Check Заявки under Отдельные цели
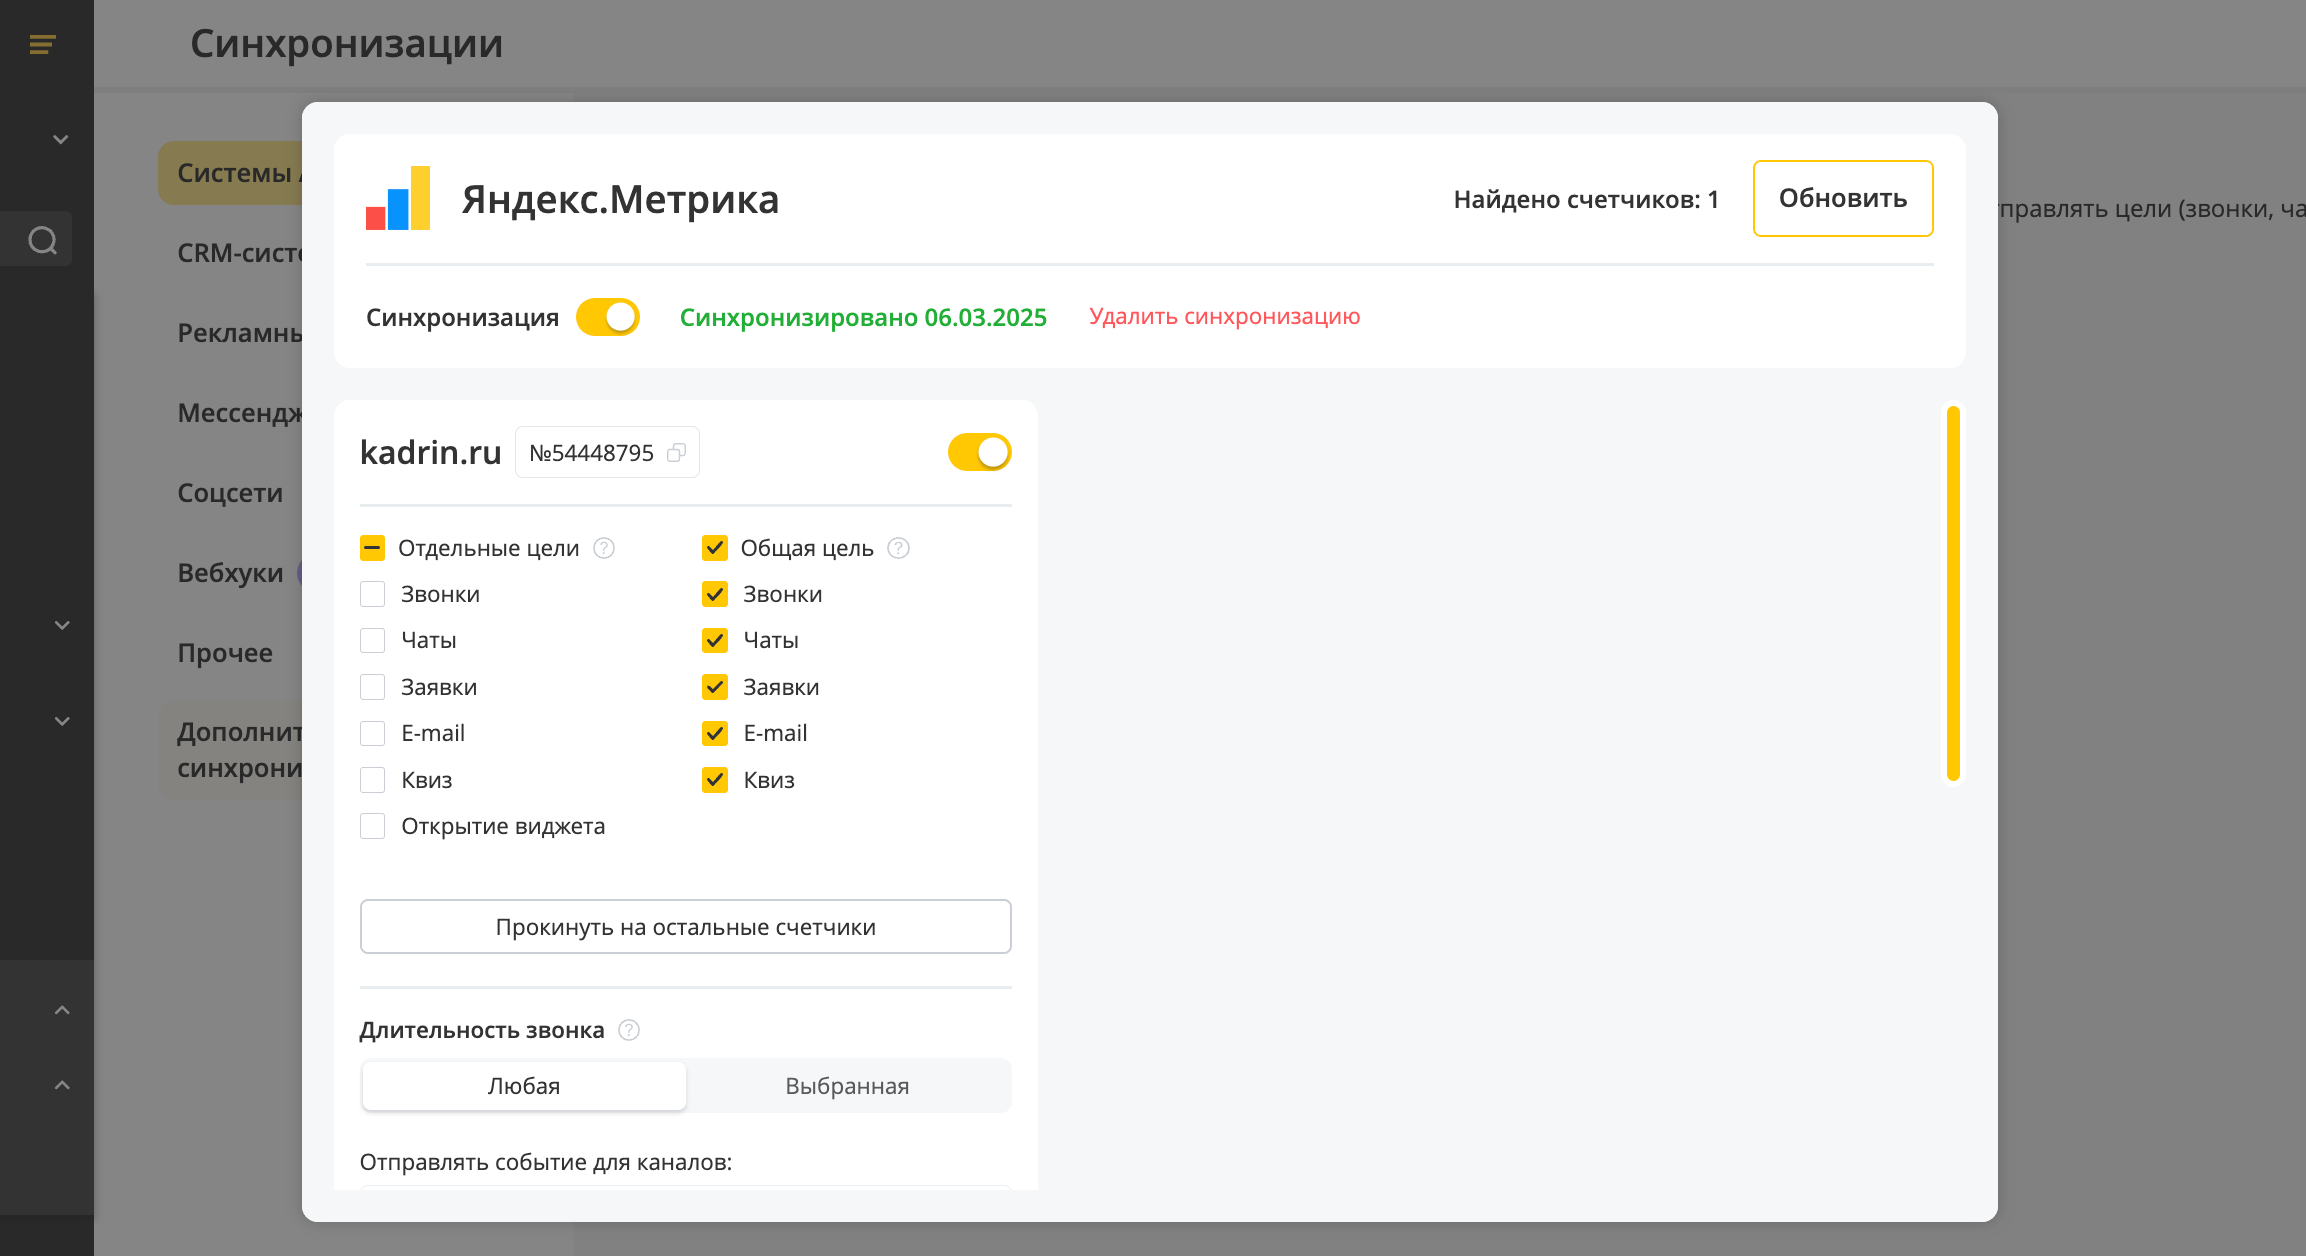 coord(372,687)
